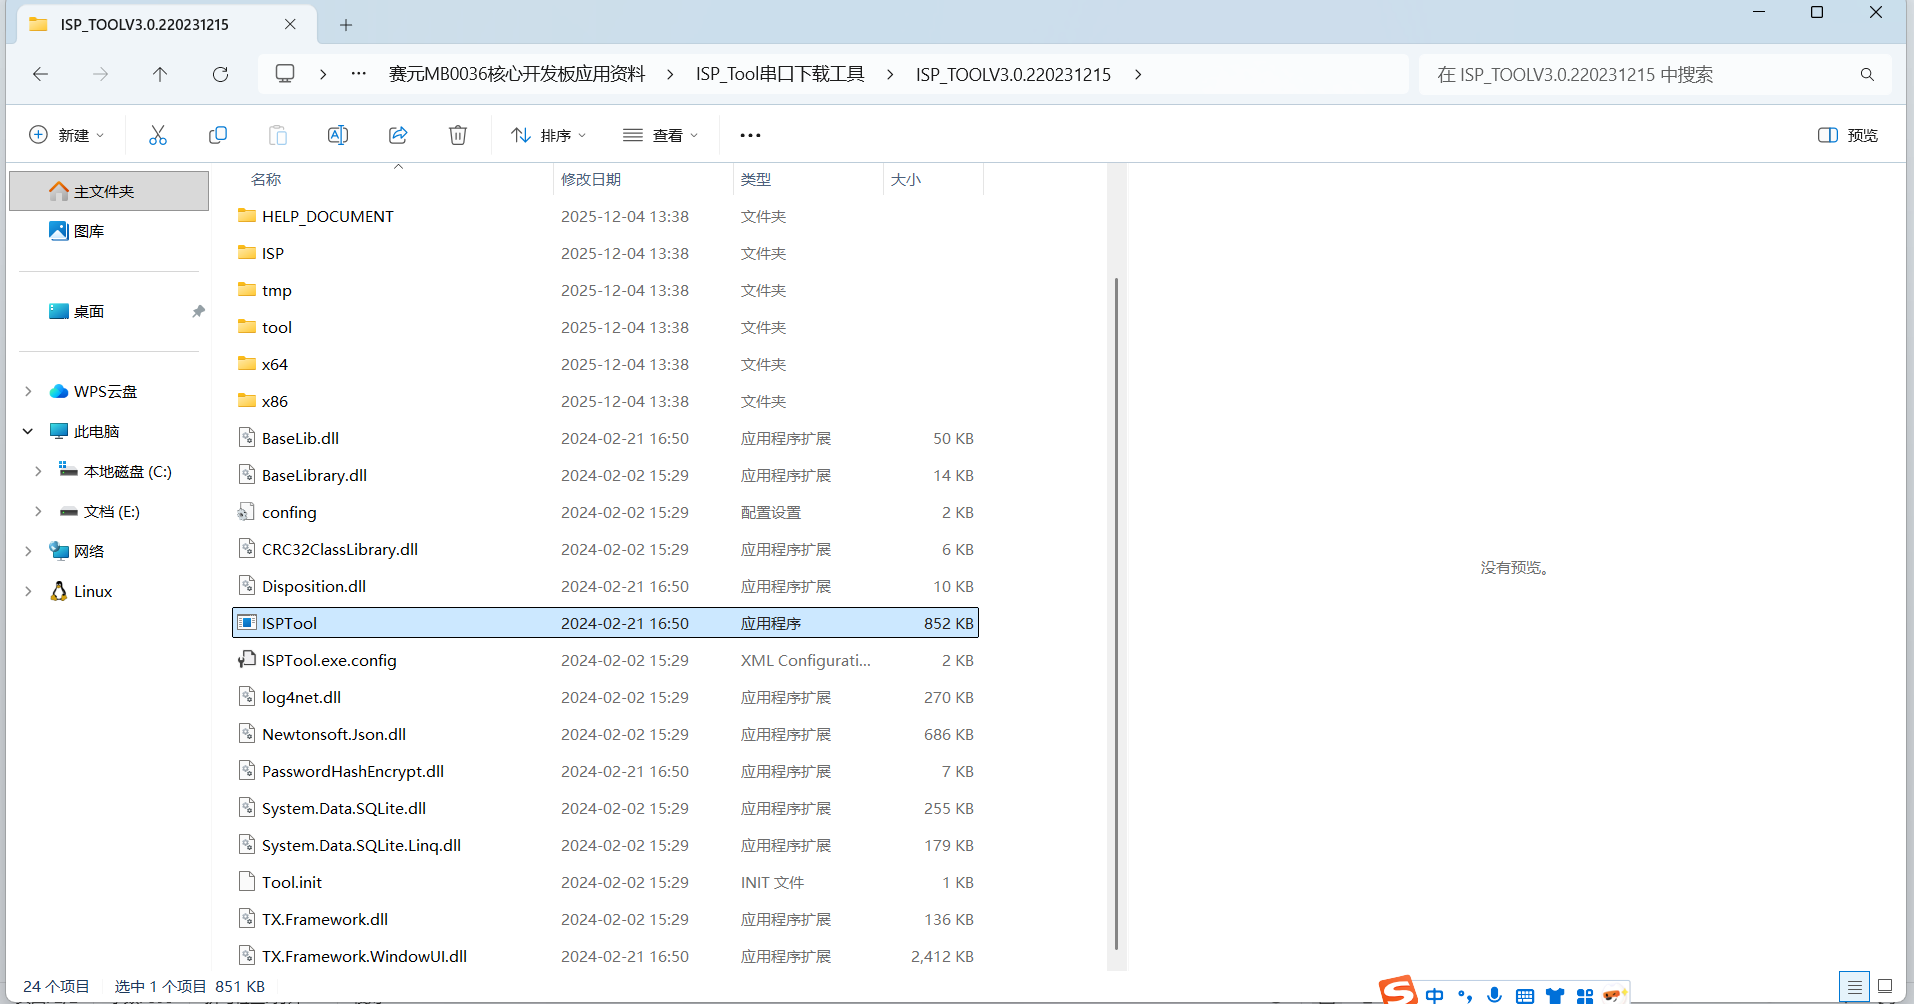Sort by 修改日期 column header
The height and width of the screenshot is (1004, 1914).
(x=591, y=179)
